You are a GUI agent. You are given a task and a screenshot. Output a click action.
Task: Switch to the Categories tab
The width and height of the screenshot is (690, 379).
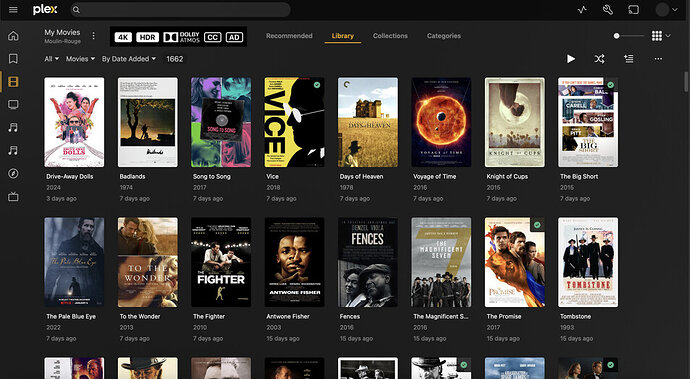444,36
